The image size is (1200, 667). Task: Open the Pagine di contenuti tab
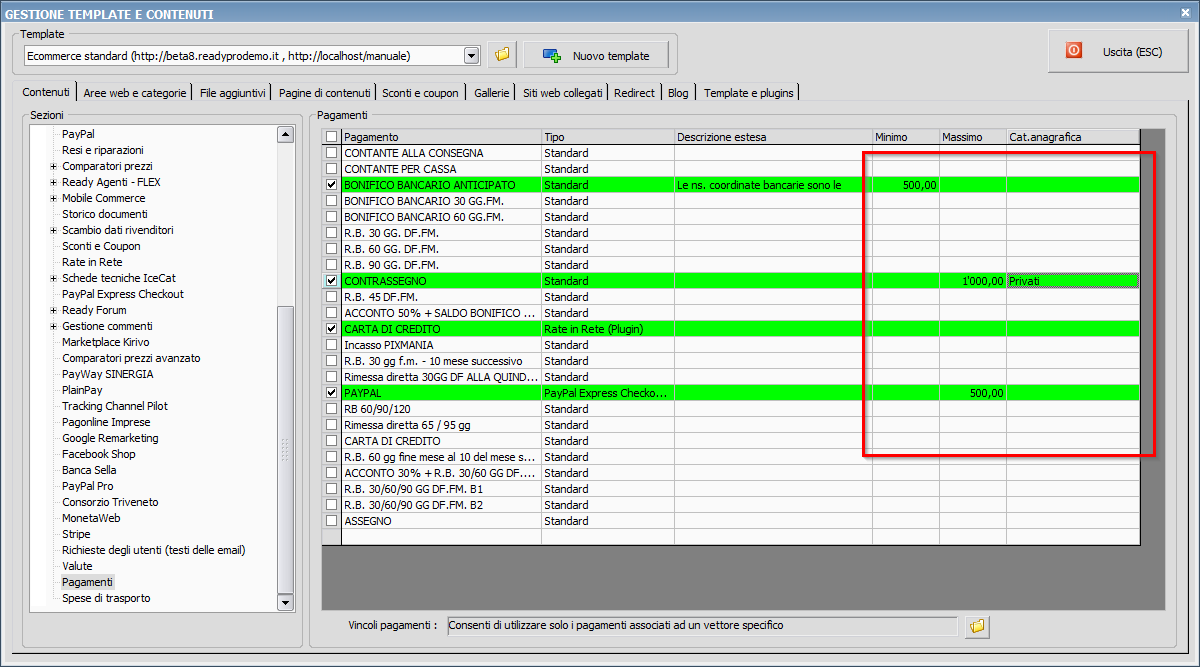[325, 93]
